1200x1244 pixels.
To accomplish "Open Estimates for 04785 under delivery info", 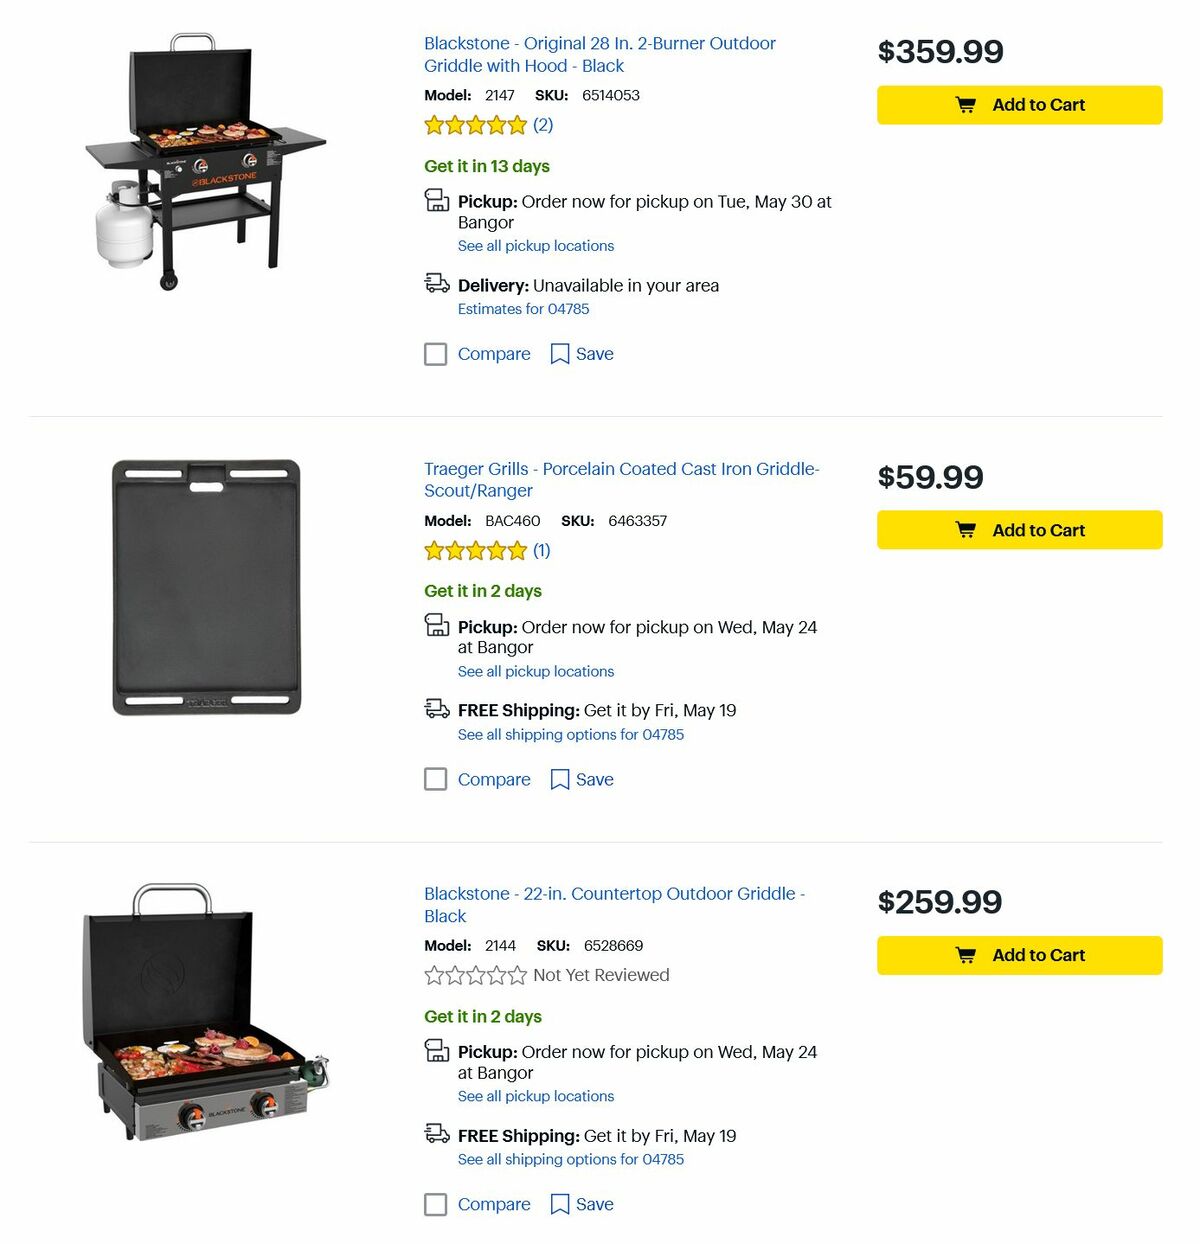I will tap(523, 309).
